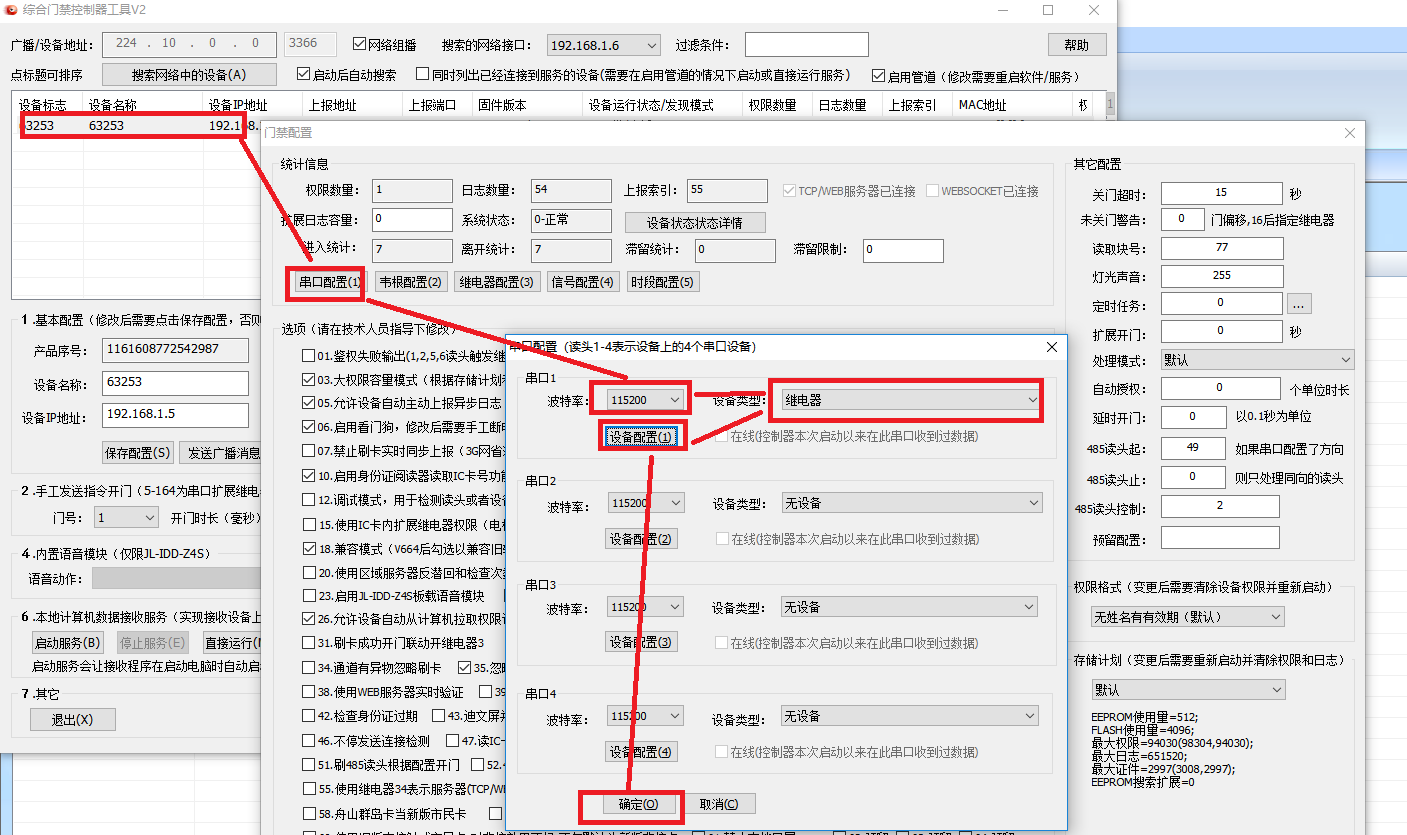Enable option 01.鉴权失败输出

[309, 356]
